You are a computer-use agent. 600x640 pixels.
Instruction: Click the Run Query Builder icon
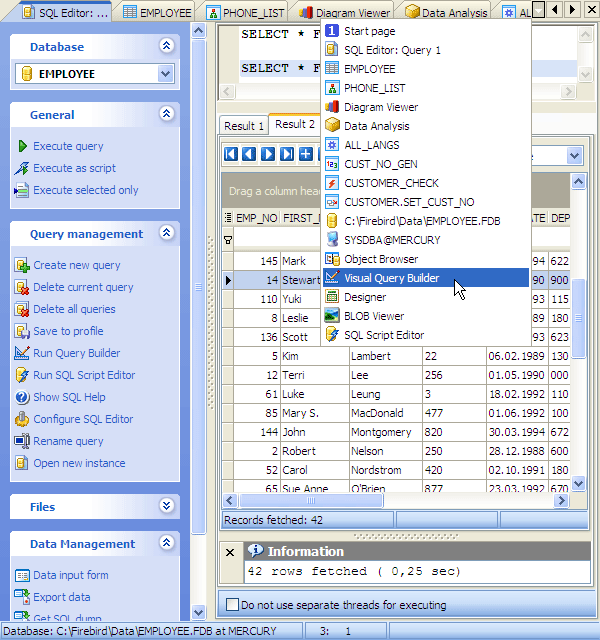tap(22, 353)
